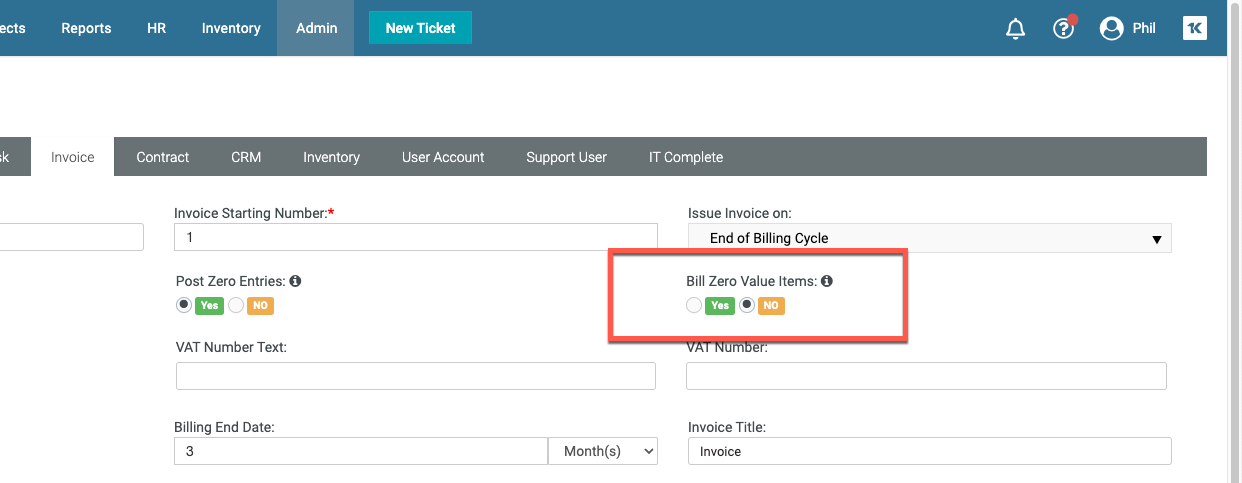Open the Issue Invoice on dropdown
The width and height of the screenshot is (1242, 483).
pos(929,238)
